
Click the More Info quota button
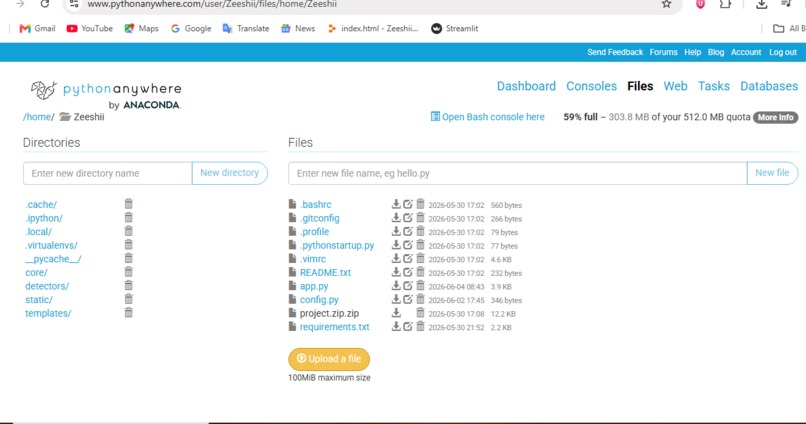[776, 117]
